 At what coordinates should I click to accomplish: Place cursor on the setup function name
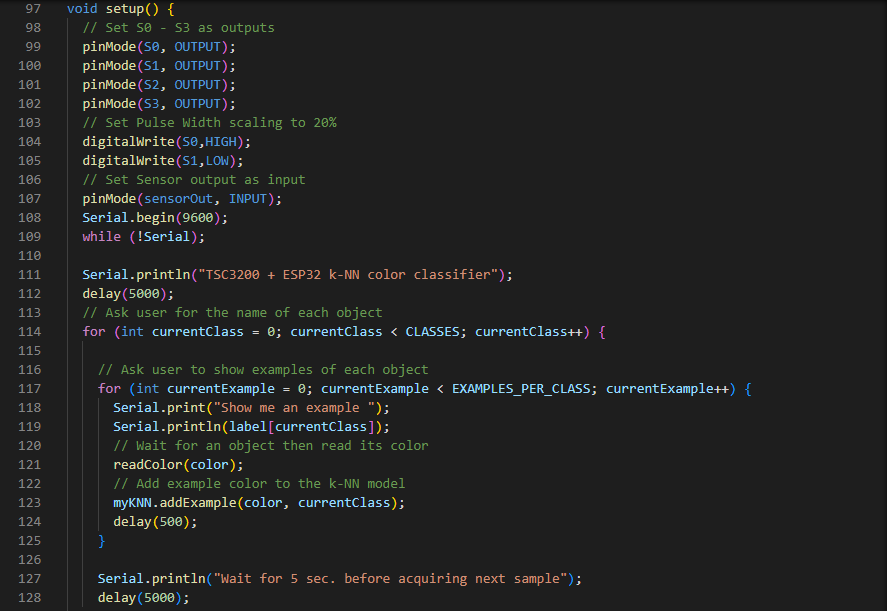point(120,8)
